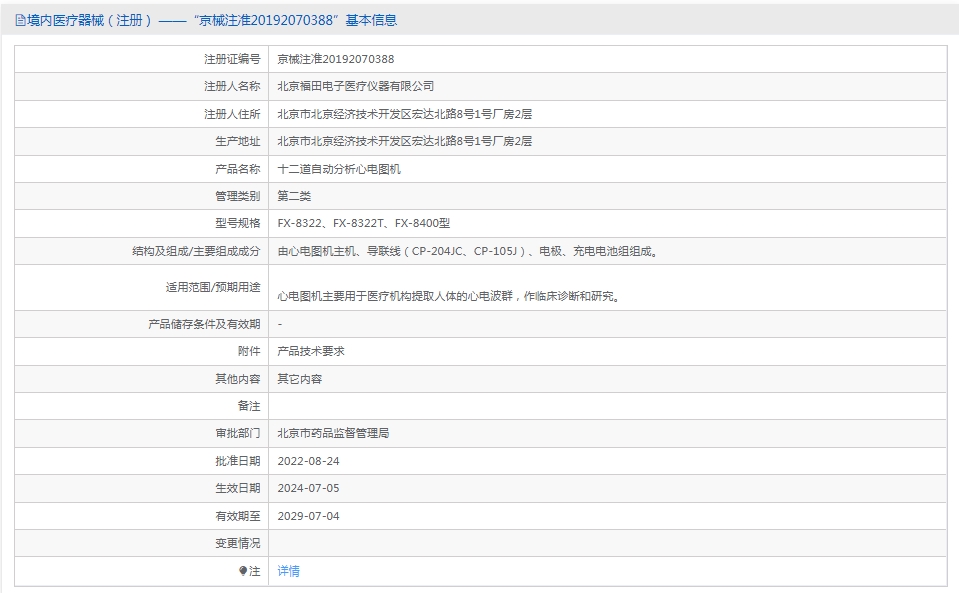Screen dimensions: 959x593
Task: Click the 有效期至 label
Action: (x=237, y=517)
